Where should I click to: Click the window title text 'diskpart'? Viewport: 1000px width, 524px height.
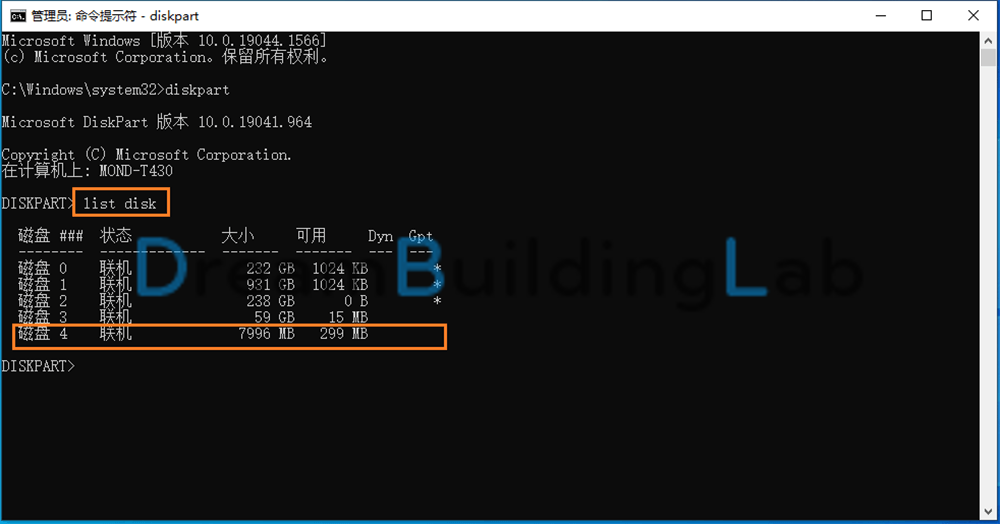tap(174, 16)
